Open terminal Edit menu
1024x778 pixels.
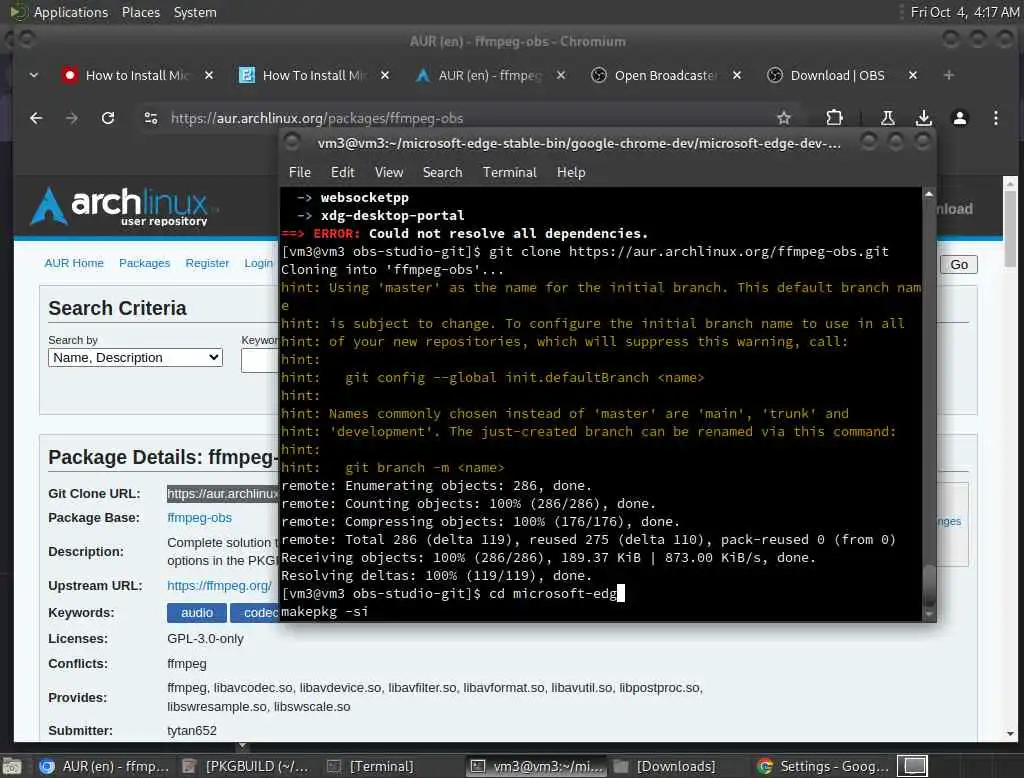342,172
